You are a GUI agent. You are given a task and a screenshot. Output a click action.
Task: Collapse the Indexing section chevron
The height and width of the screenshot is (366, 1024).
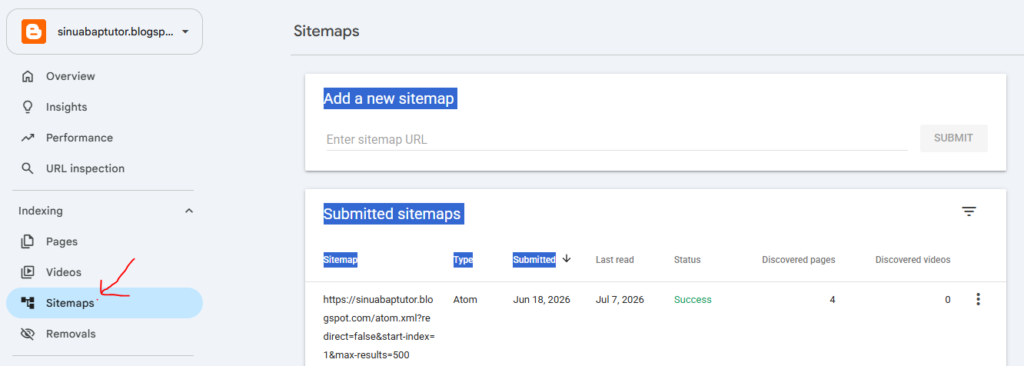(189, 211)
